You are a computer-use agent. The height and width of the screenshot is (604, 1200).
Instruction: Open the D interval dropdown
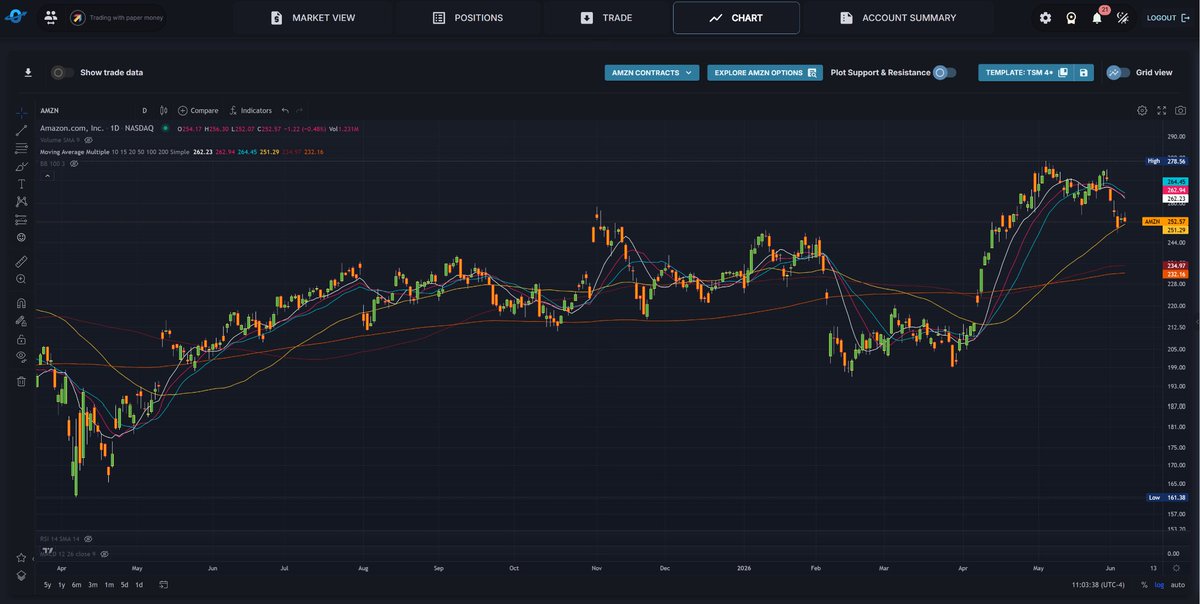[x=145, y=111]
